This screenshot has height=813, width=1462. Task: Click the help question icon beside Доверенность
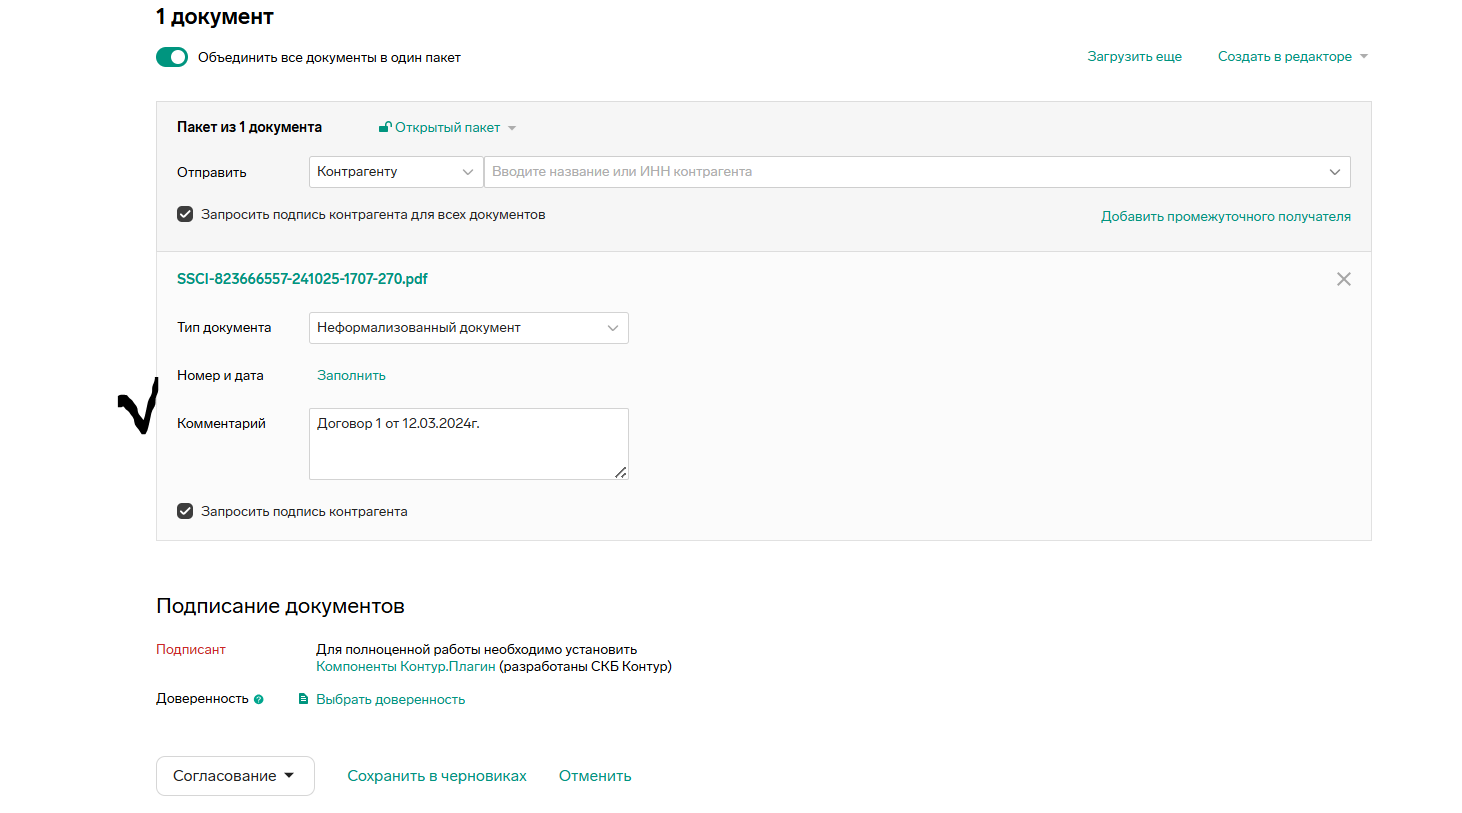[259, 699]
